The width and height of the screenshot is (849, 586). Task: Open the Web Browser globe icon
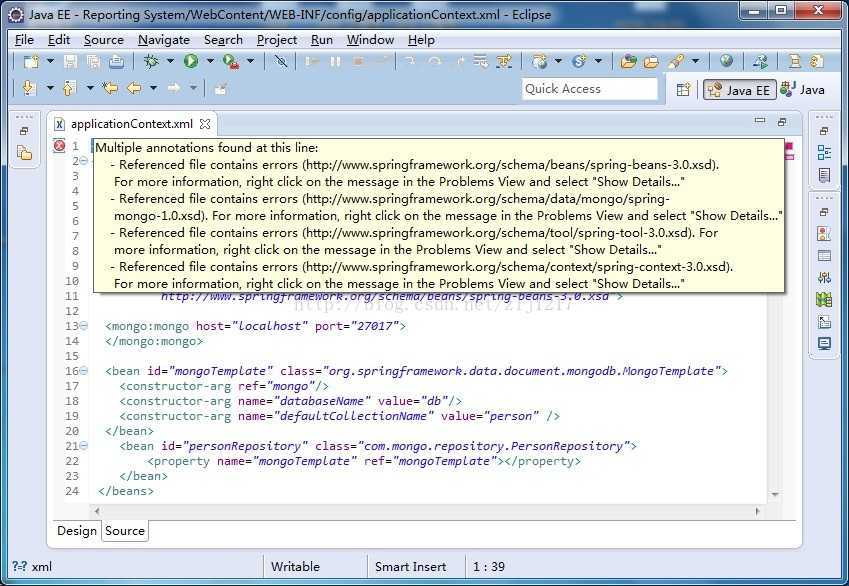(x=727, y=61)
